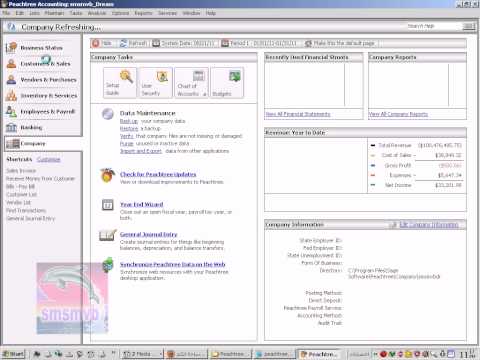Click the Restore a backup link
Image resolution: width=480 pixels, height=360 pixels.
(x=129, y=128)
